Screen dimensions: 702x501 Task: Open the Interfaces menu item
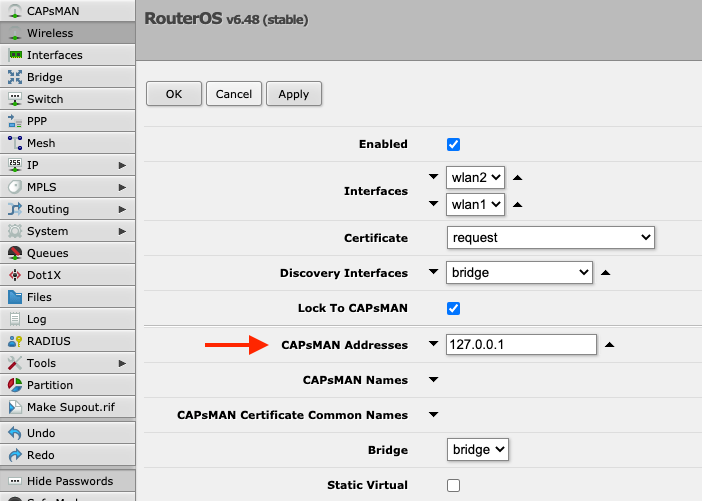(x=68, y=55)
